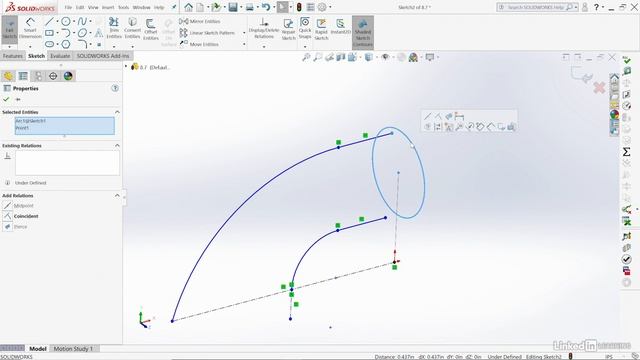Open the Appearances task pane icon

pyautogui.click(x=615, y=114)
